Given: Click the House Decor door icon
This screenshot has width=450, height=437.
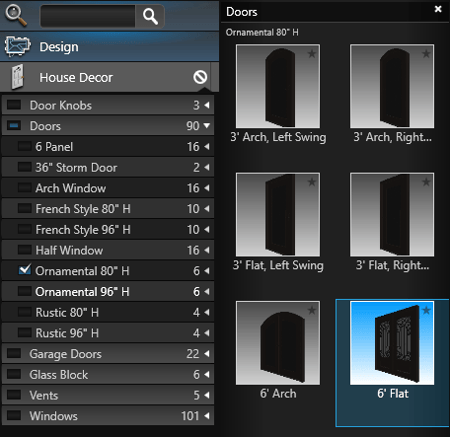Looking at the screenshot, I should pos(18,77).
